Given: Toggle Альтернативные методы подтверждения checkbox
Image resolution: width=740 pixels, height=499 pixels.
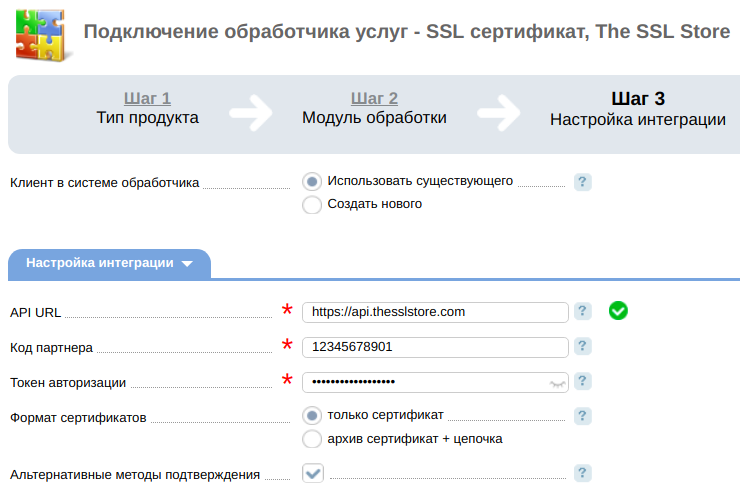Looking at the screenshot, I should click(x=313, y=473).
